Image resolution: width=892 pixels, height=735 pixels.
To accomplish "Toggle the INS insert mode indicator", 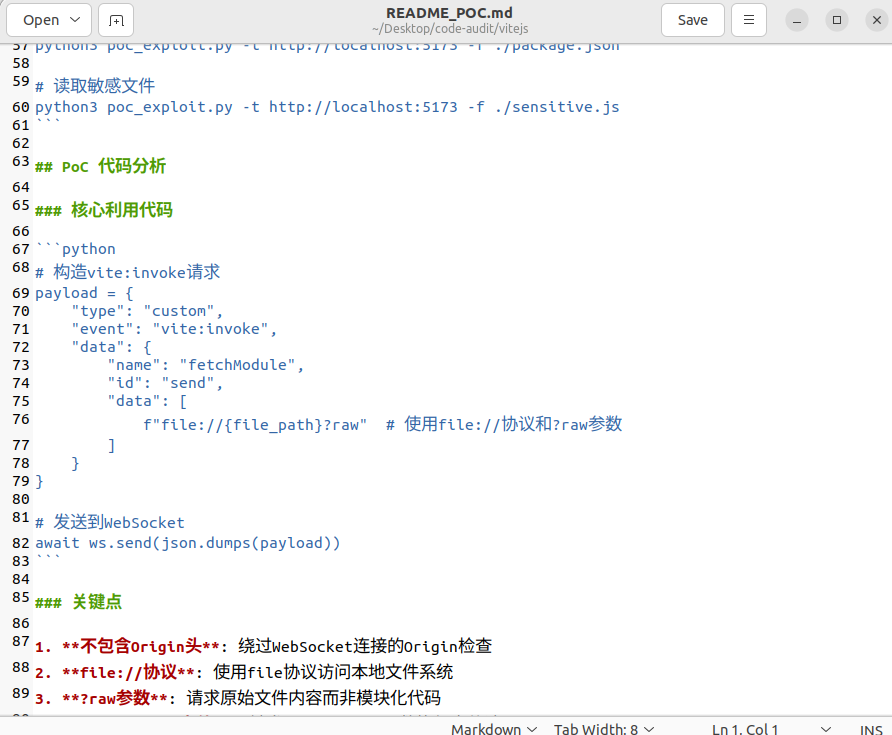I will coord(871,729).
